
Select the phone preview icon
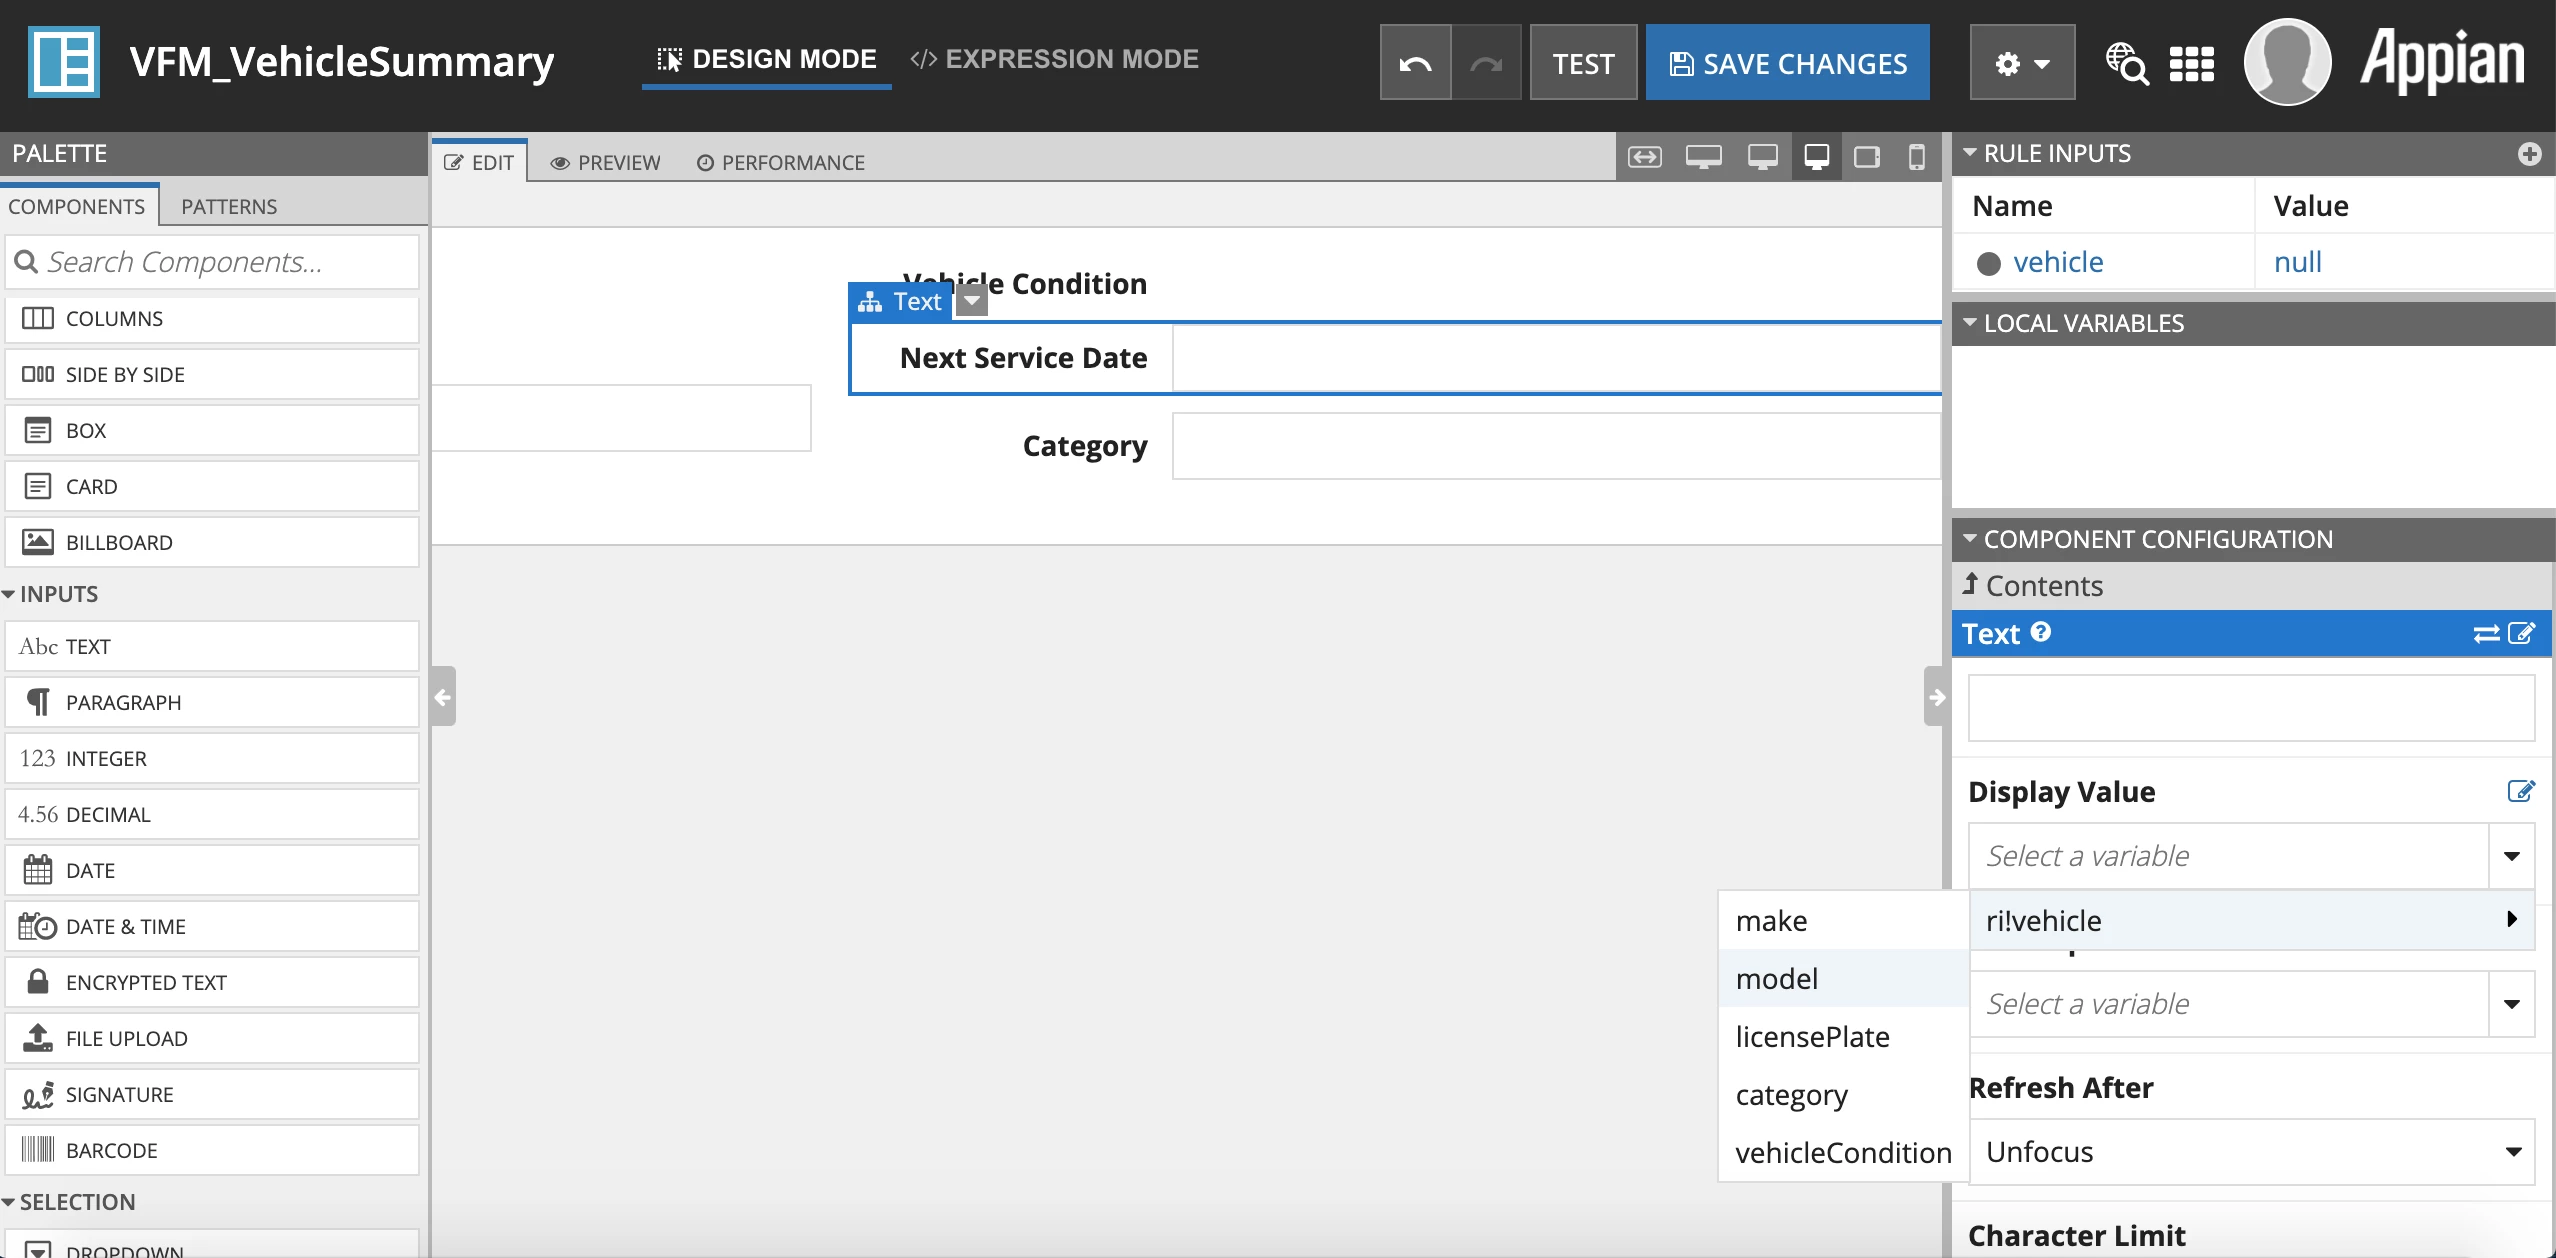[1916, 158]
